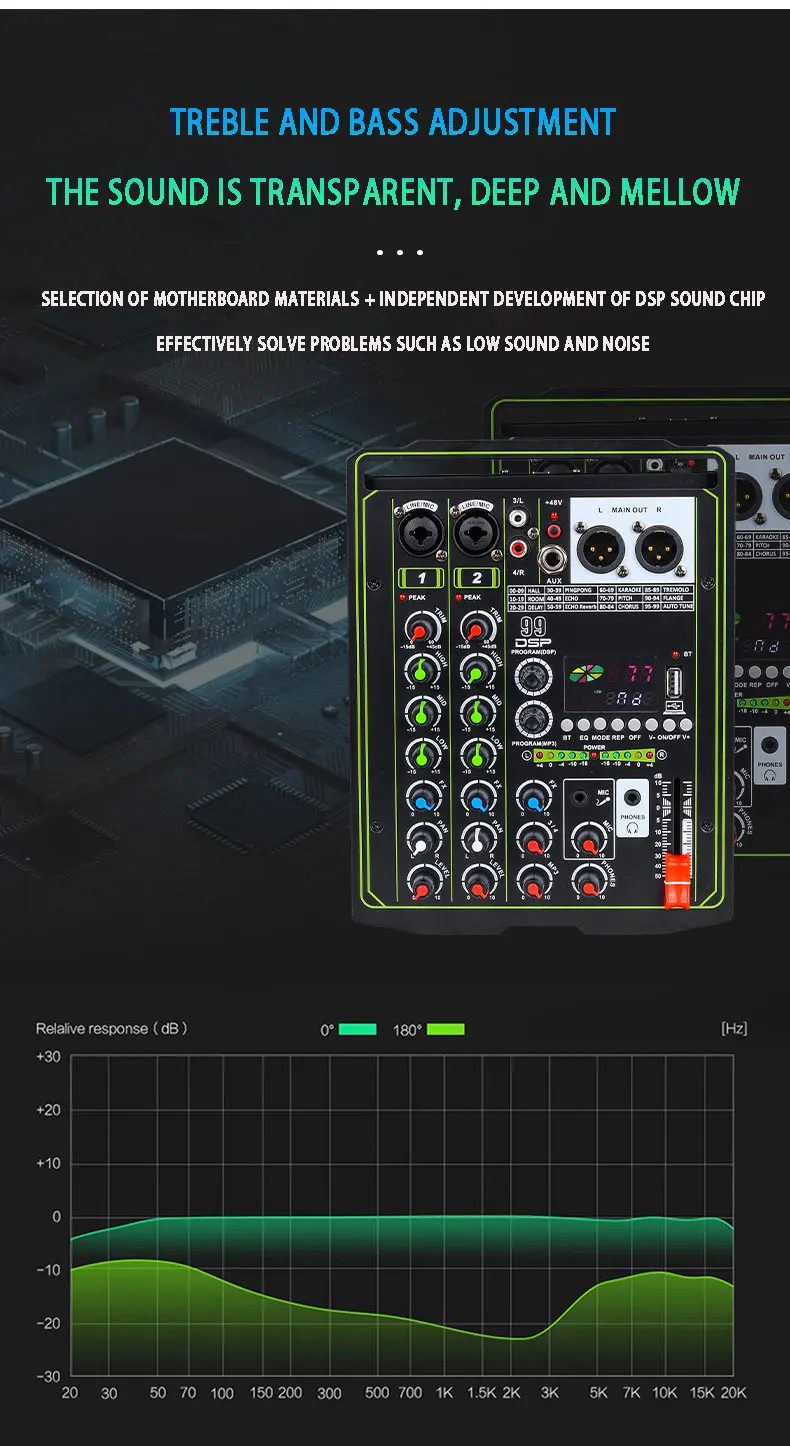790x1446 pixels.
Task: Click the channel 1 TRIM knob
Action: (x=421, y=630)
